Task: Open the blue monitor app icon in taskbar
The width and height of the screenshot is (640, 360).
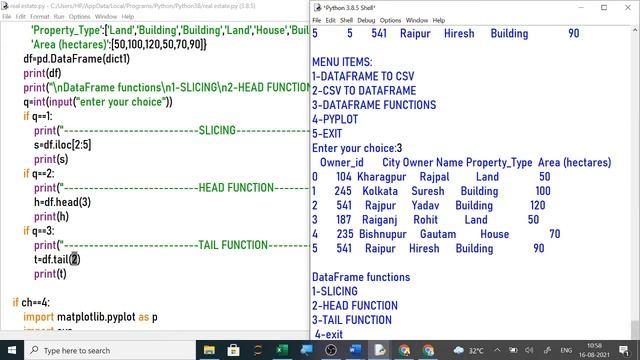Action: (x=306, y=350)
